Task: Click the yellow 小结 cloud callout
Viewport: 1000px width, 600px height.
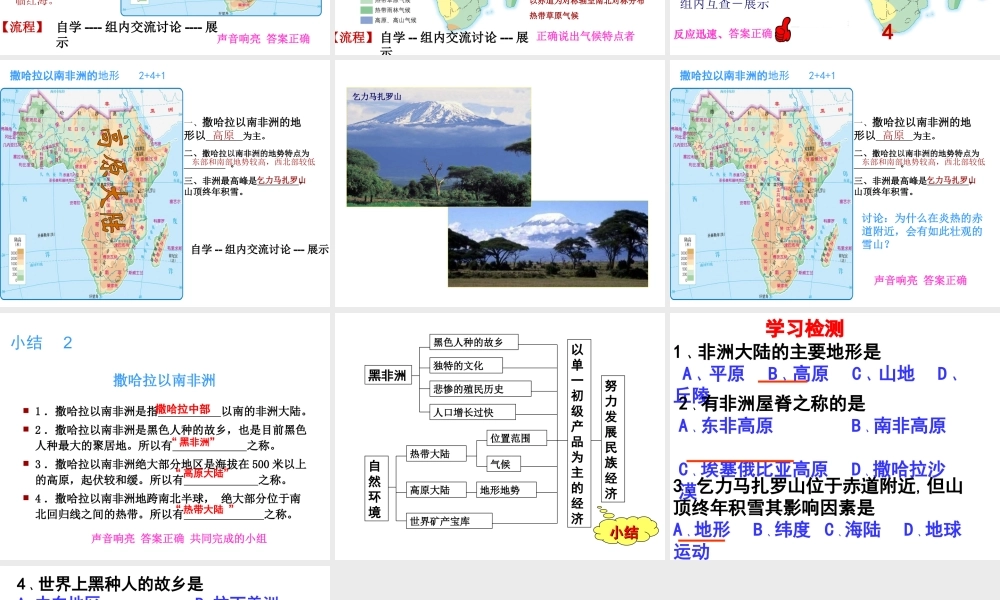Action: coord(625,532)
